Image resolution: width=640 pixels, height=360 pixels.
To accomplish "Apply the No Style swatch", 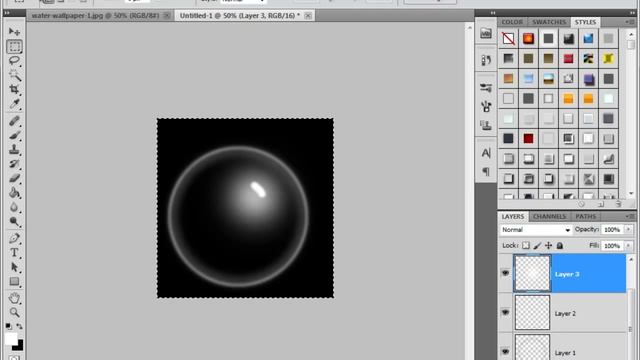I will coord(508,39).
